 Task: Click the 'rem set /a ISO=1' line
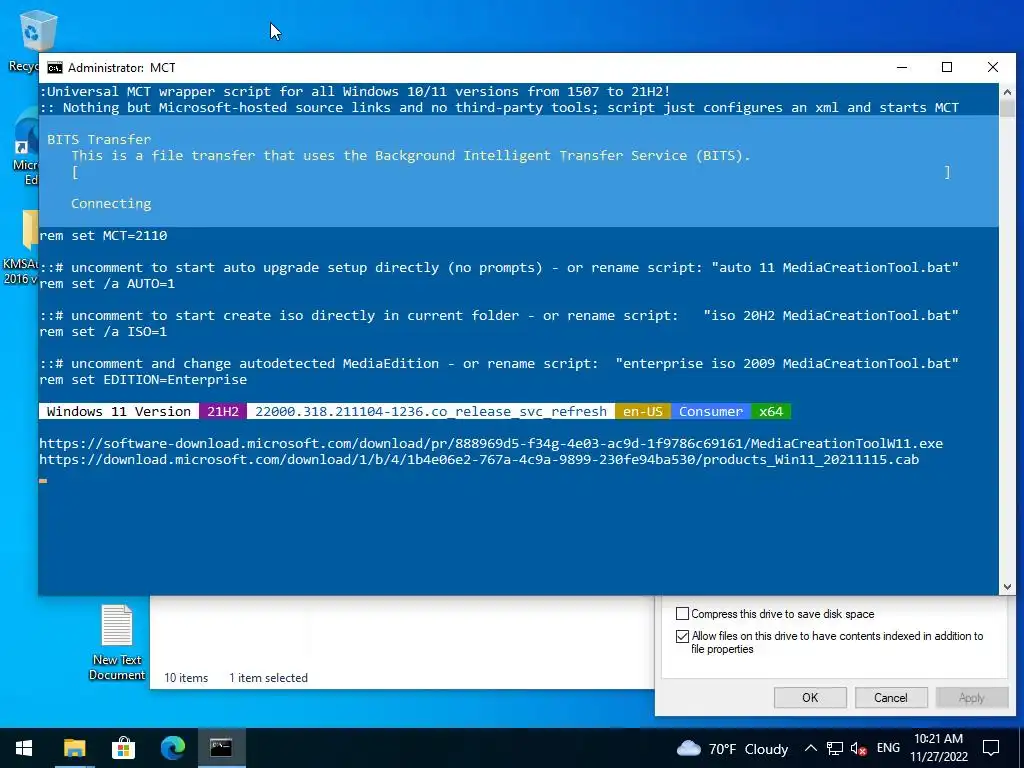[103, 332]
